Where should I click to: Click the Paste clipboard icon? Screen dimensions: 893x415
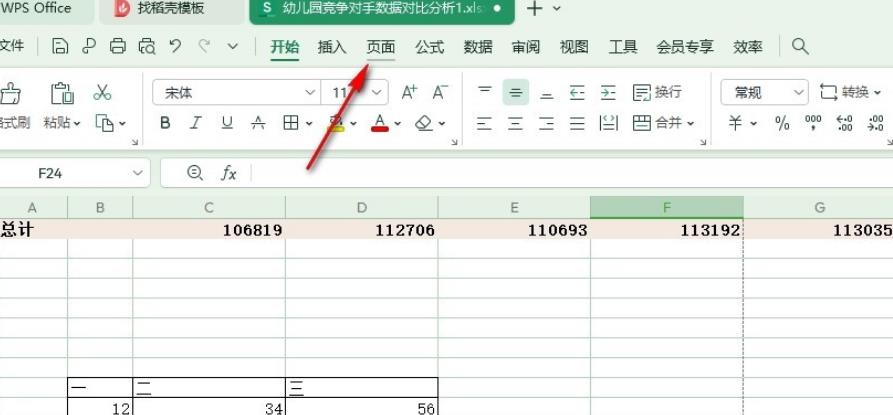62,93
